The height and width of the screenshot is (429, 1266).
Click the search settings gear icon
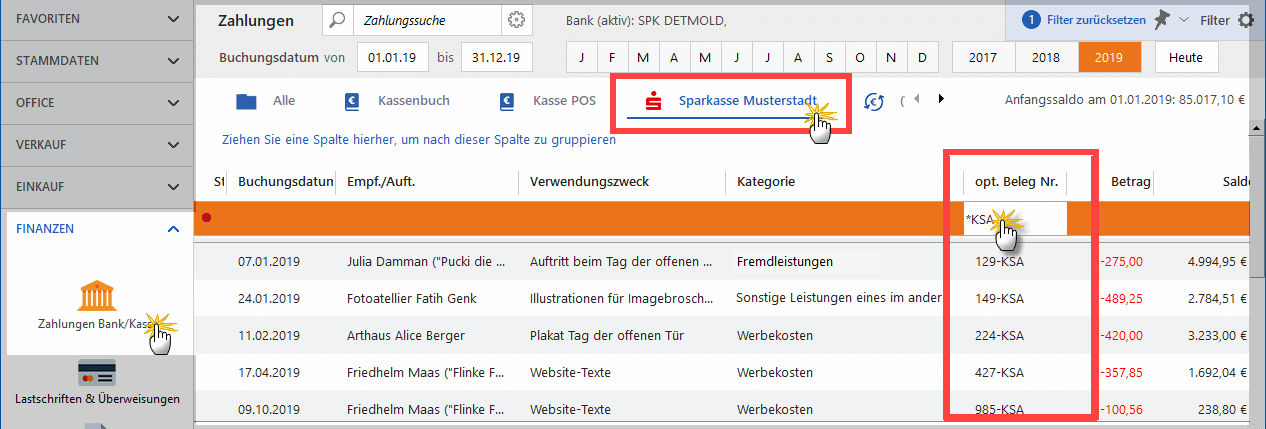[516, 20]
